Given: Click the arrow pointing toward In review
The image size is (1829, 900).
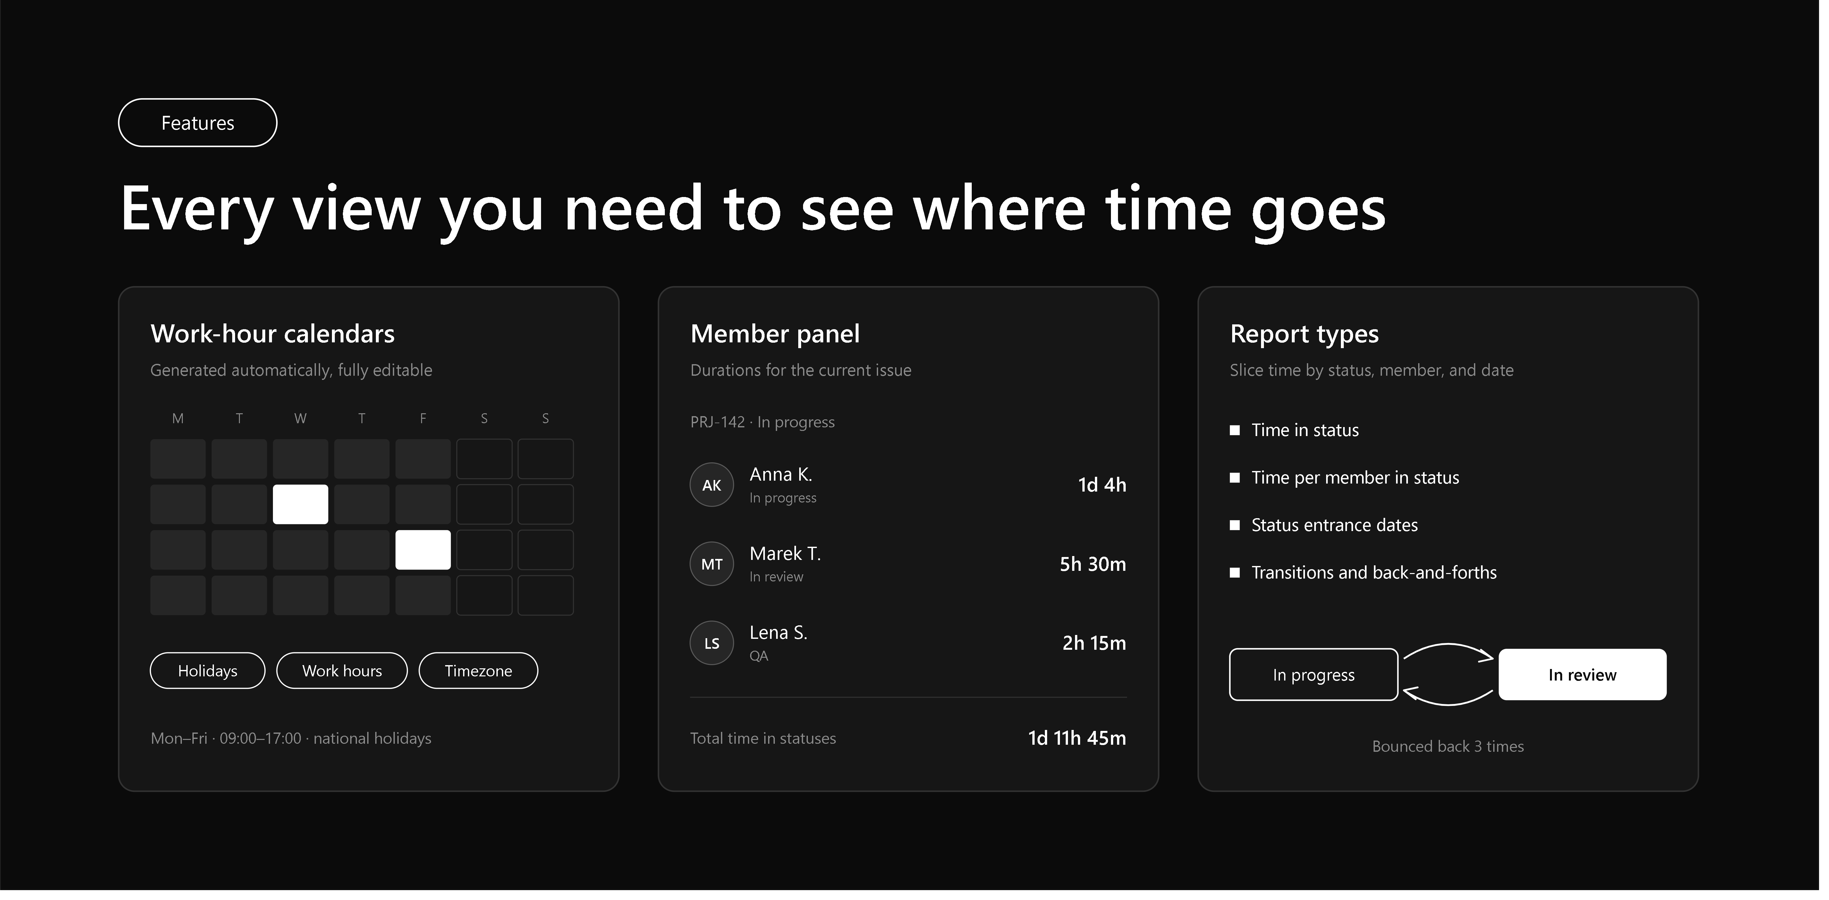Looking at the screenshot, I should 1448,653.
